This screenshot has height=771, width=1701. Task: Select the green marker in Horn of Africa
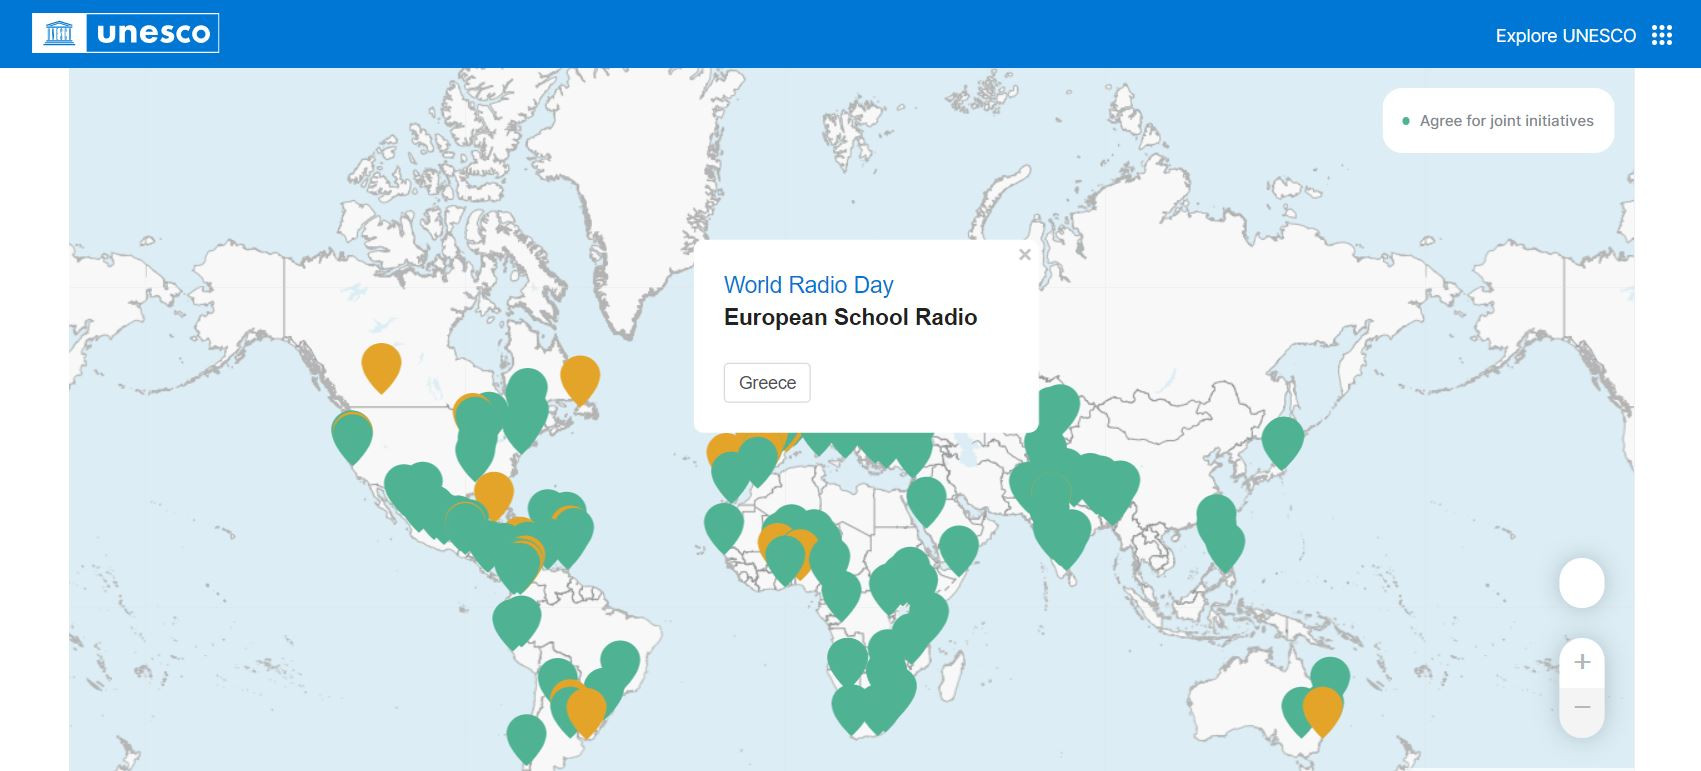[958, 545]
